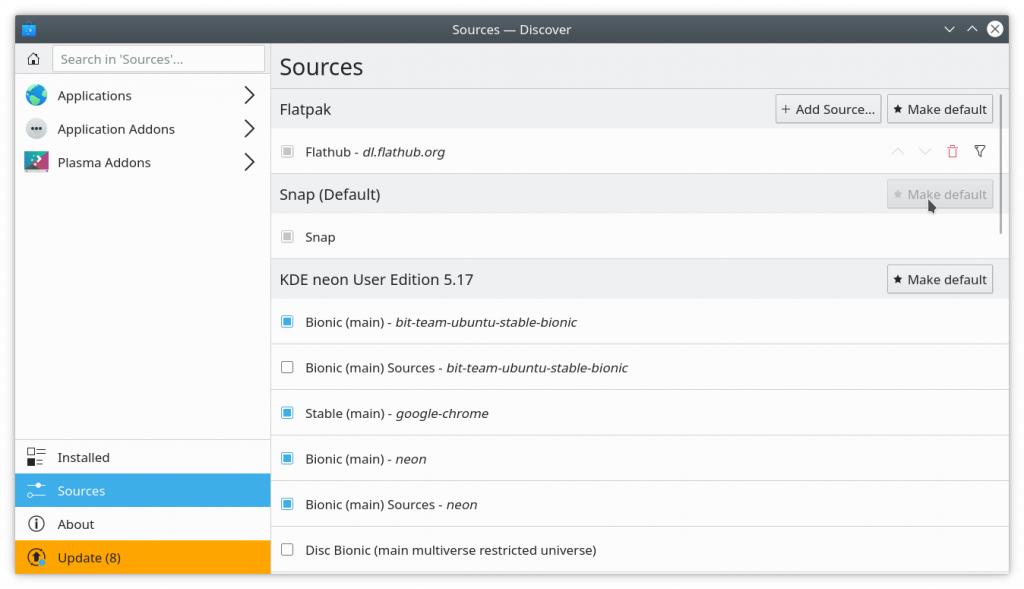Click the filter icon on Flathub row

tap(980, 152)
